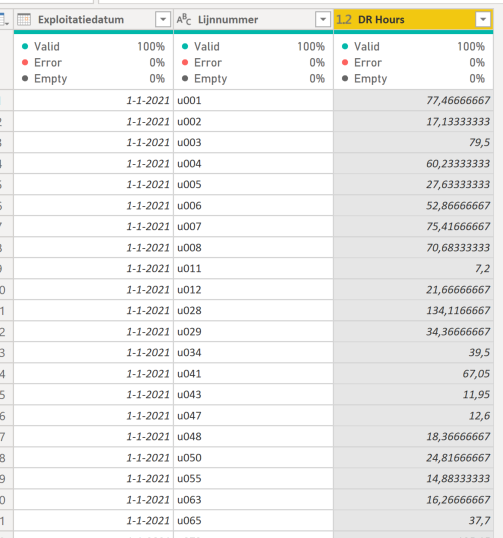Screen dimensions: 503x538
Task: Click the cell u034 in Lijnnummer
Action: 253,353
